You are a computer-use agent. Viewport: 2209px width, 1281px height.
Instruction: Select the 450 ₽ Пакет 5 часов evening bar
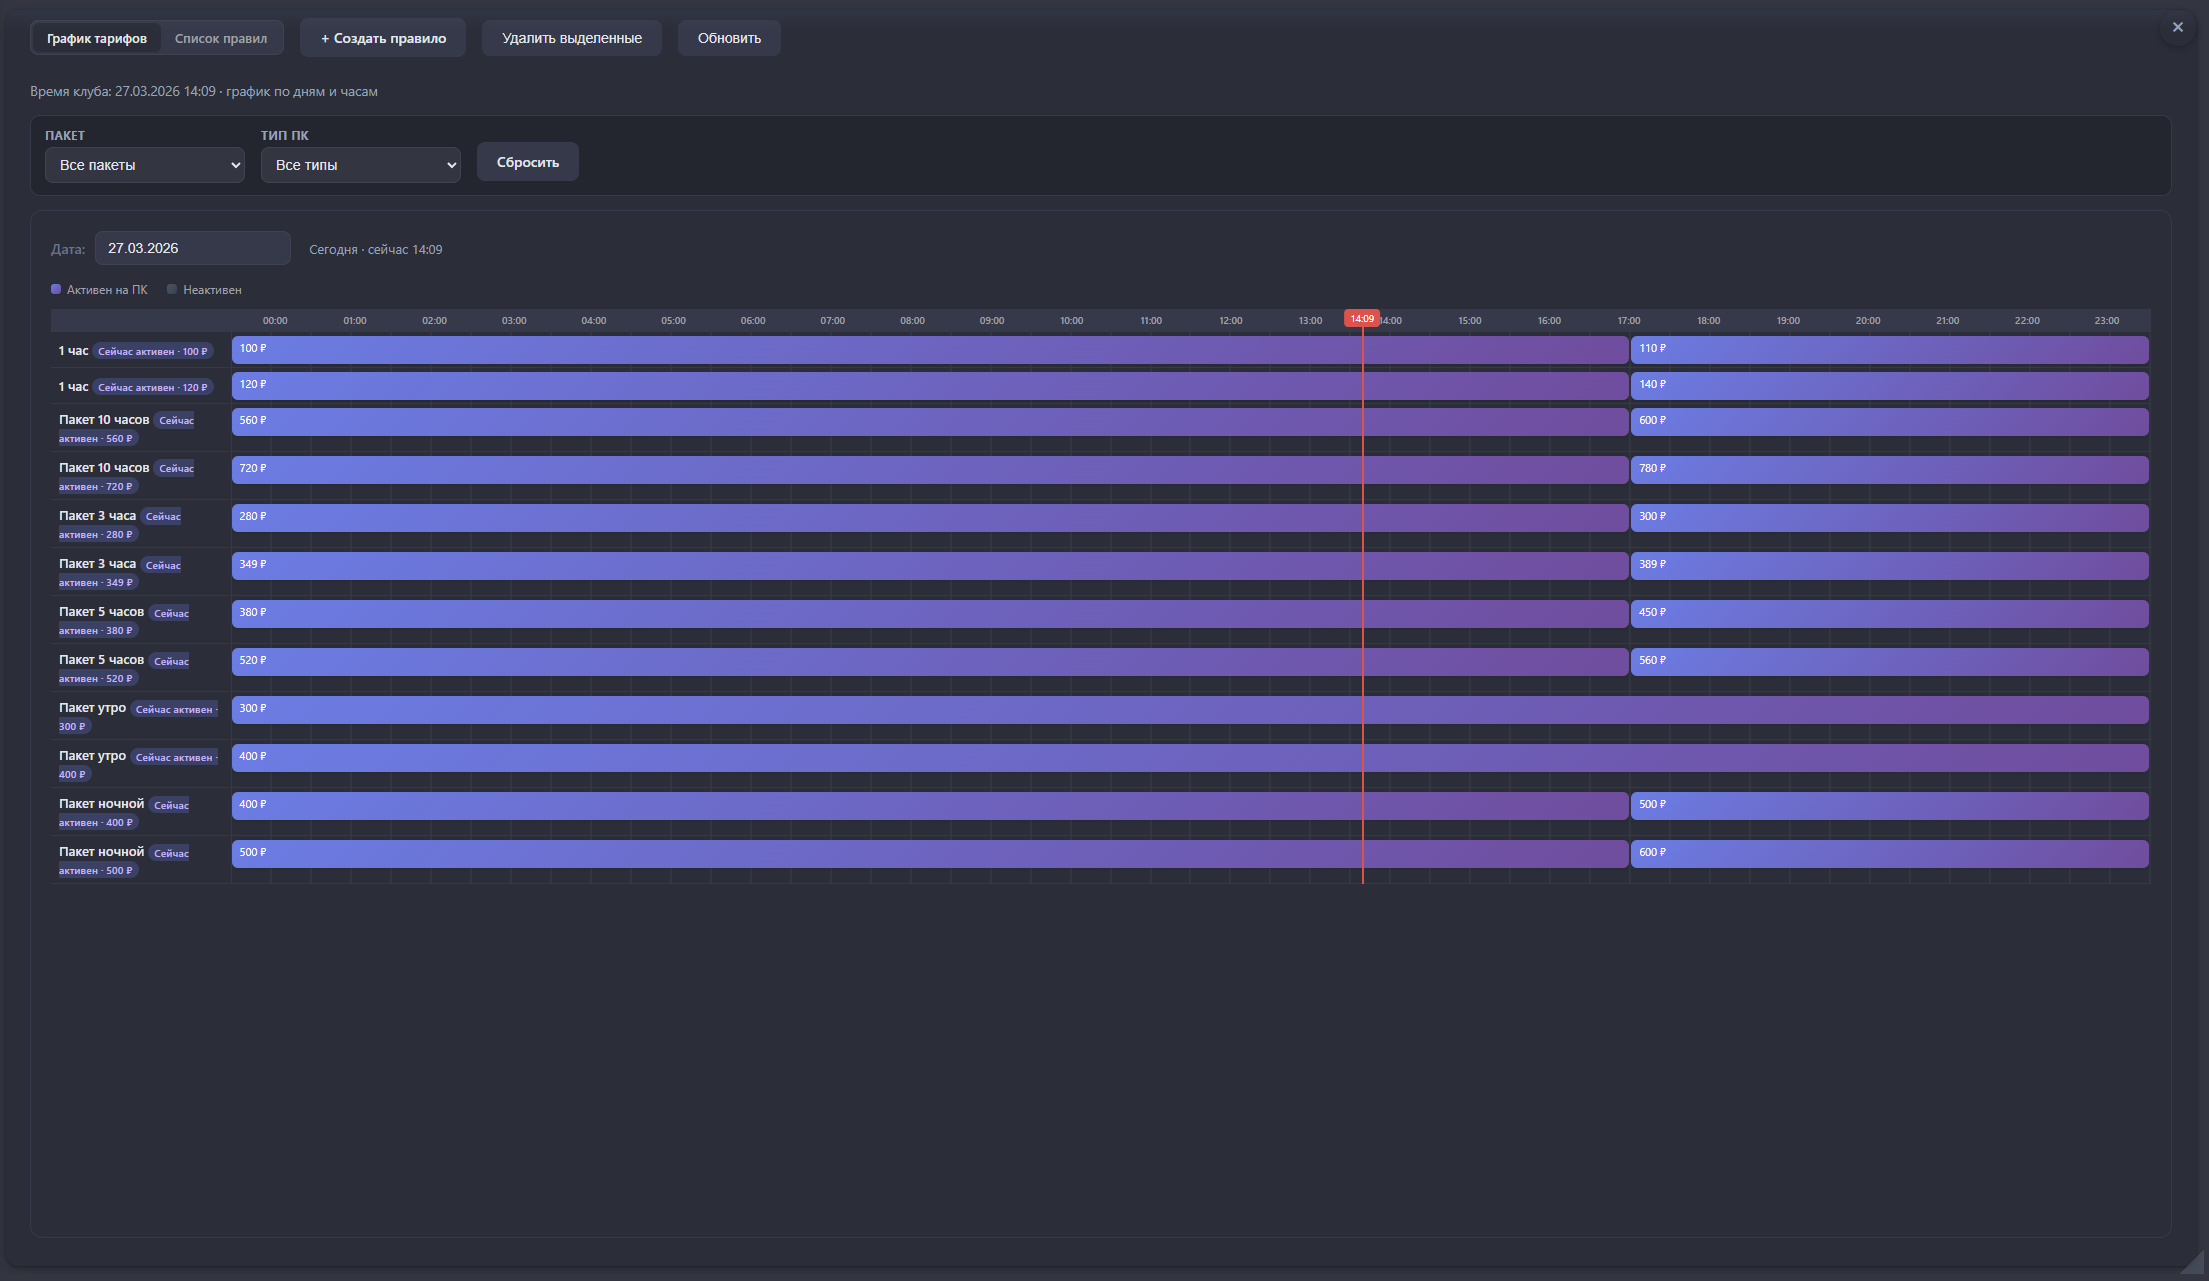click(x=1888, y=613)
